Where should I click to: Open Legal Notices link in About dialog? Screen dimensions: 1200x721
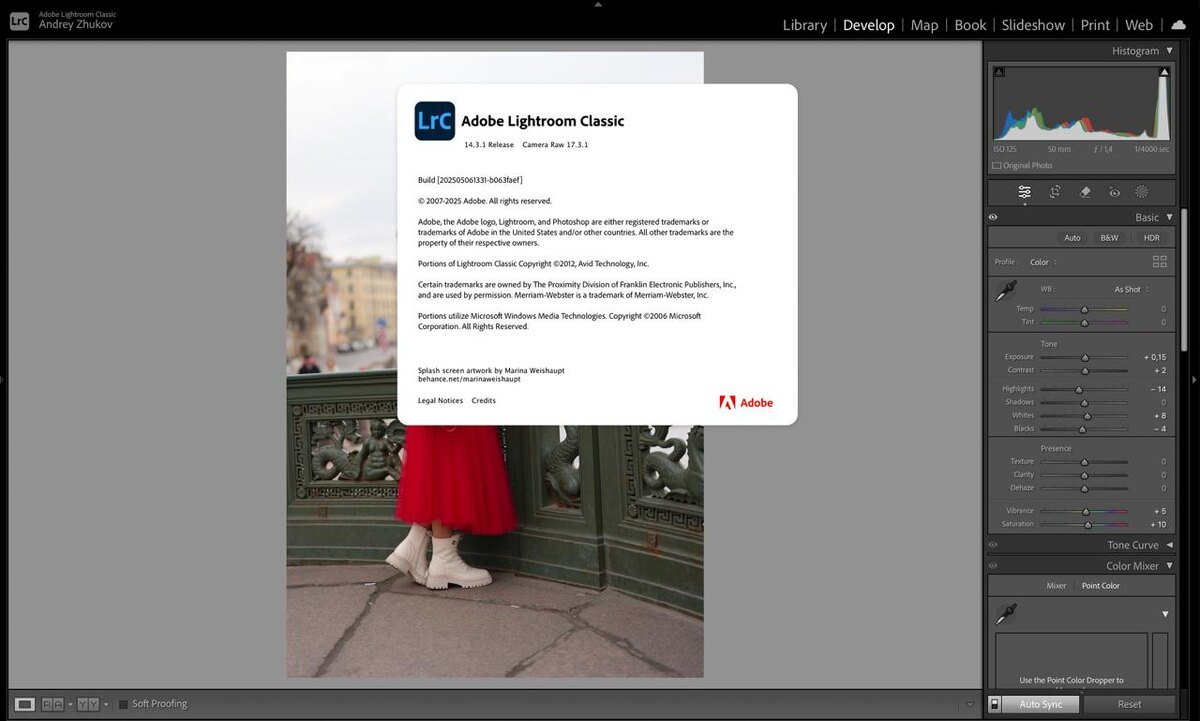440,401
